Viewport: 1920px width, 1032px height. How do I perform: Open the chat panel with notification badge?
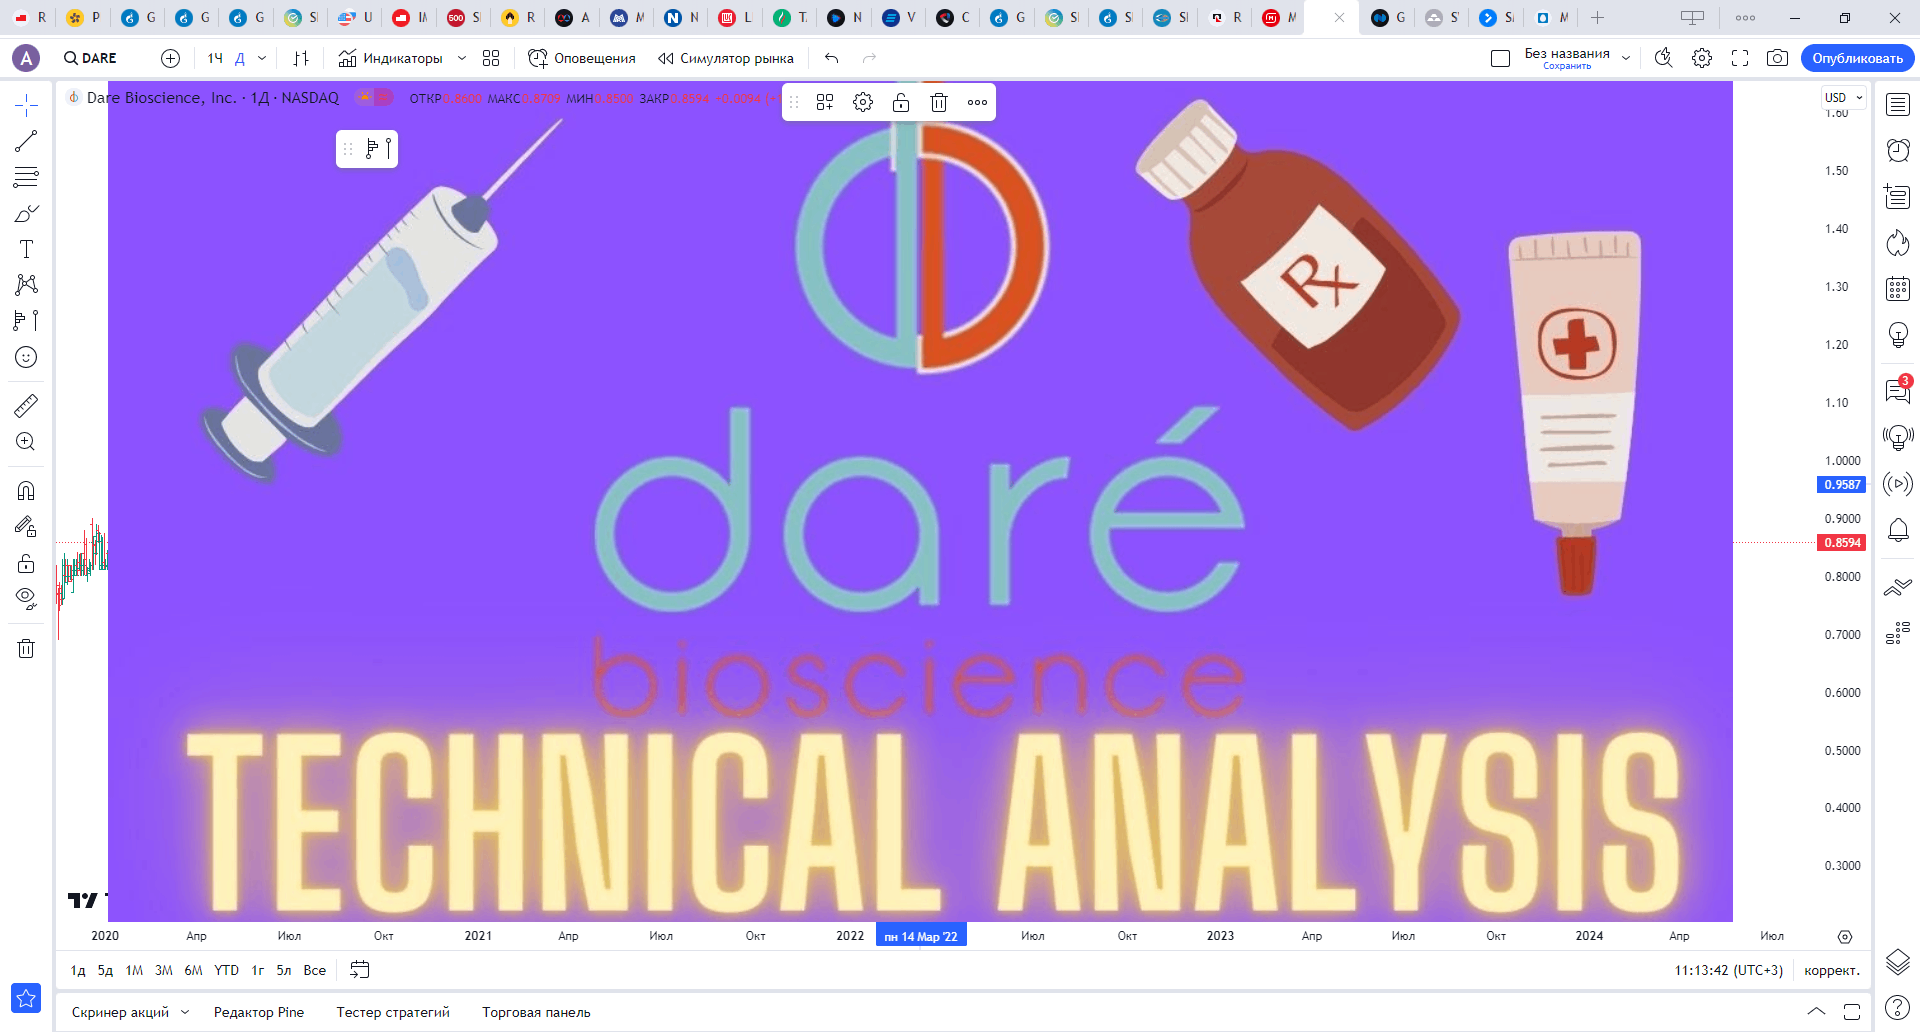tap(1898, 390)
